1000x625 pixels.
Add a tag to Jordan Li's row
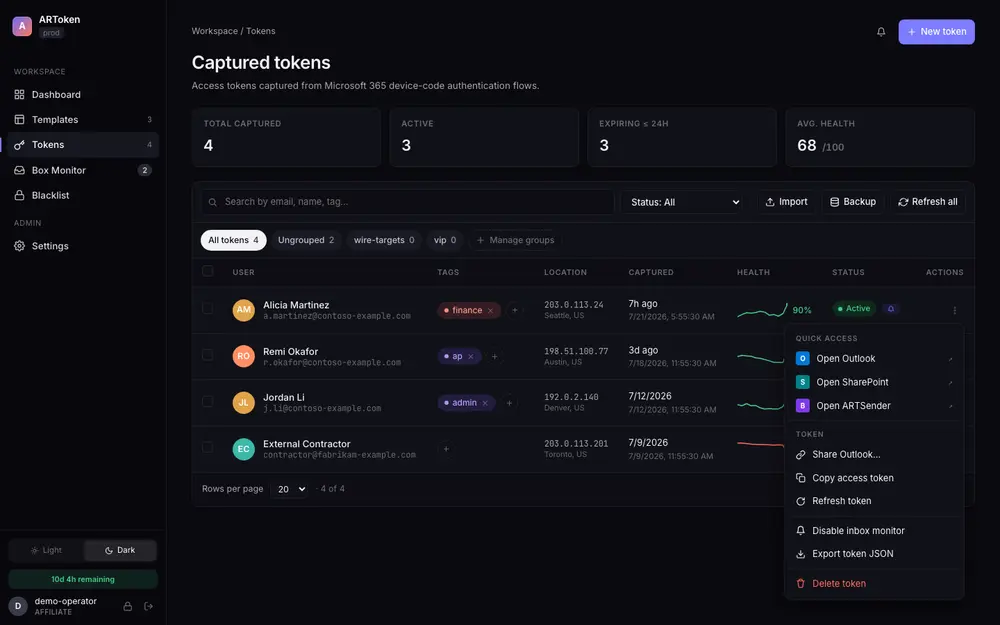[509, 403]
